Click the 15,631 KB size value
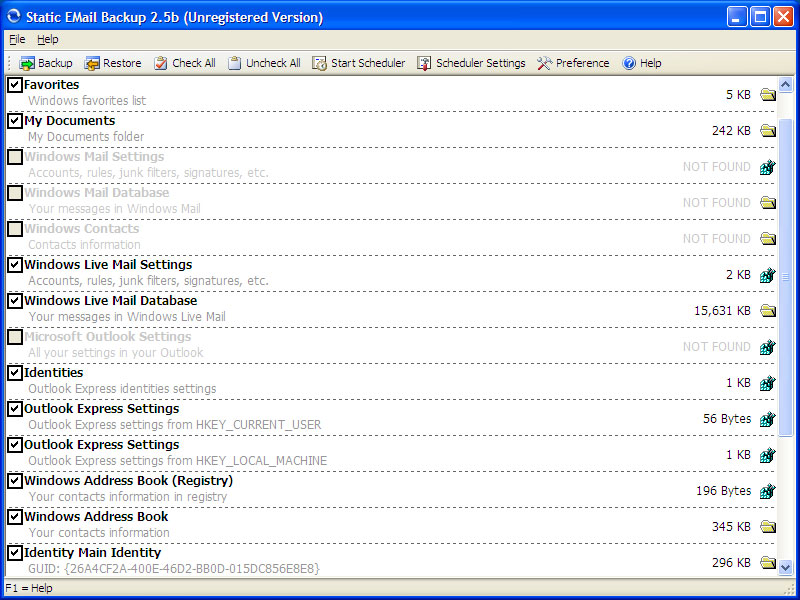 point(722,311)
